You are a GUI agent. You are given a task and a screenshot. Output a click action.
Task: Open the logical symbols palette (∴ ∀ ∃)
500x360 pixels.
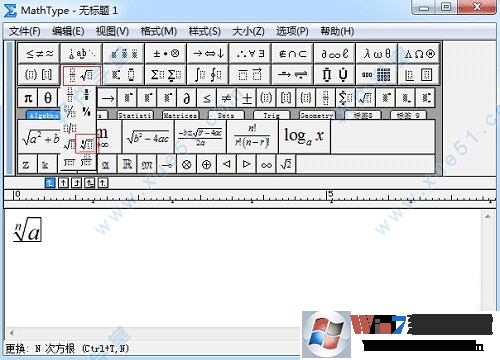pos(250,53)
